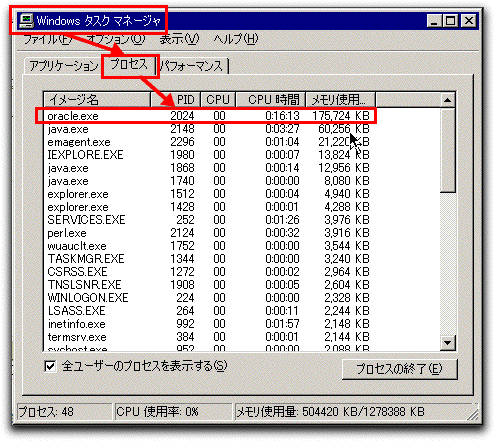Sort by PID column header
495x441 pixels.
(176, 100)
